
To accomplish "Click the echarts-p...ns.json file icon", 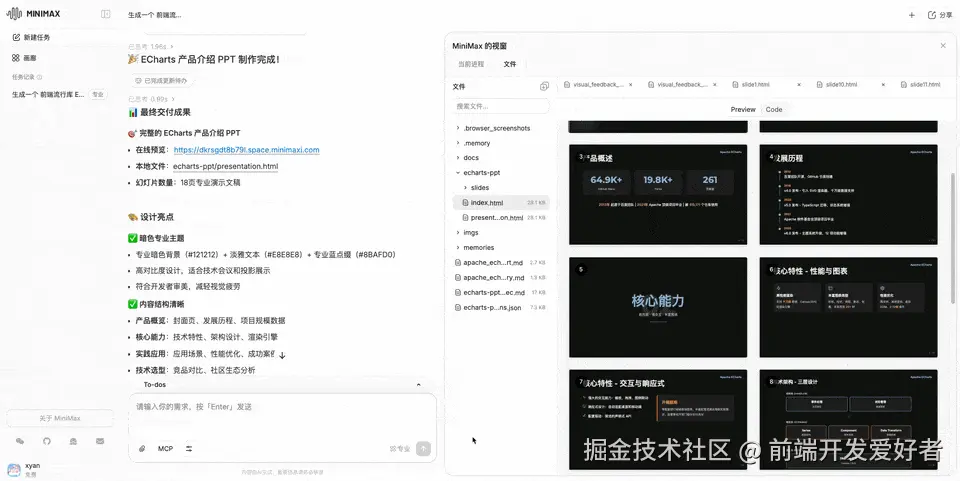I will pos(457,308).
